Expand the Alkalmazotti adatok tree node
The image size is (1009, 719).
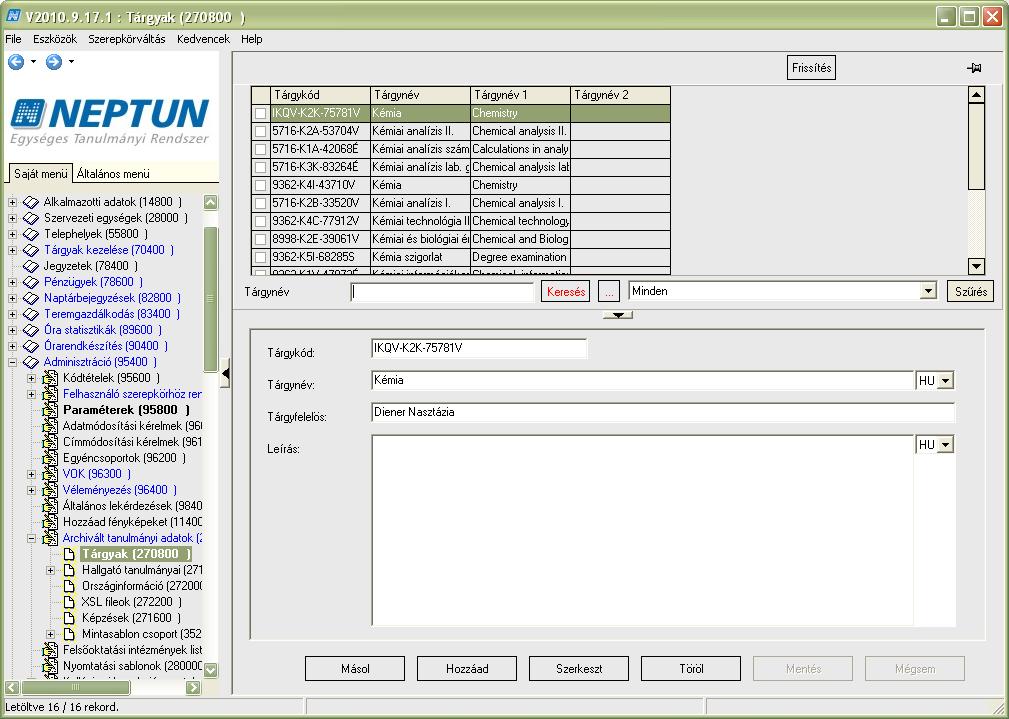pos(12,202)
